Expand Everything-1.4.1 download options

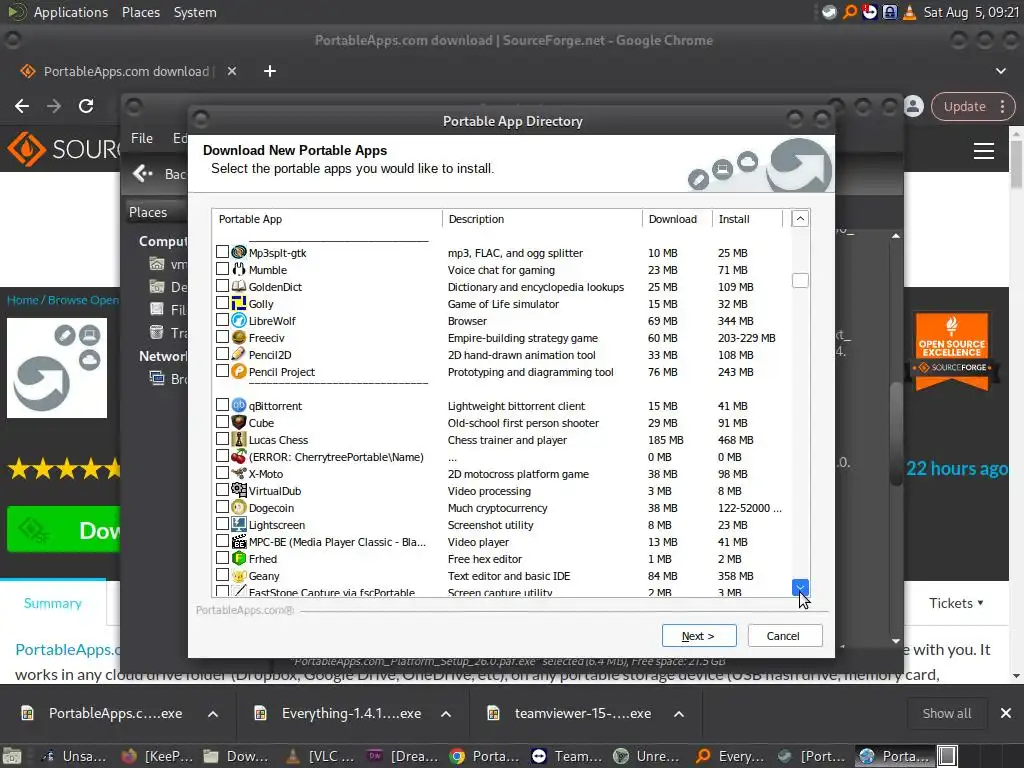pos(446,714)
